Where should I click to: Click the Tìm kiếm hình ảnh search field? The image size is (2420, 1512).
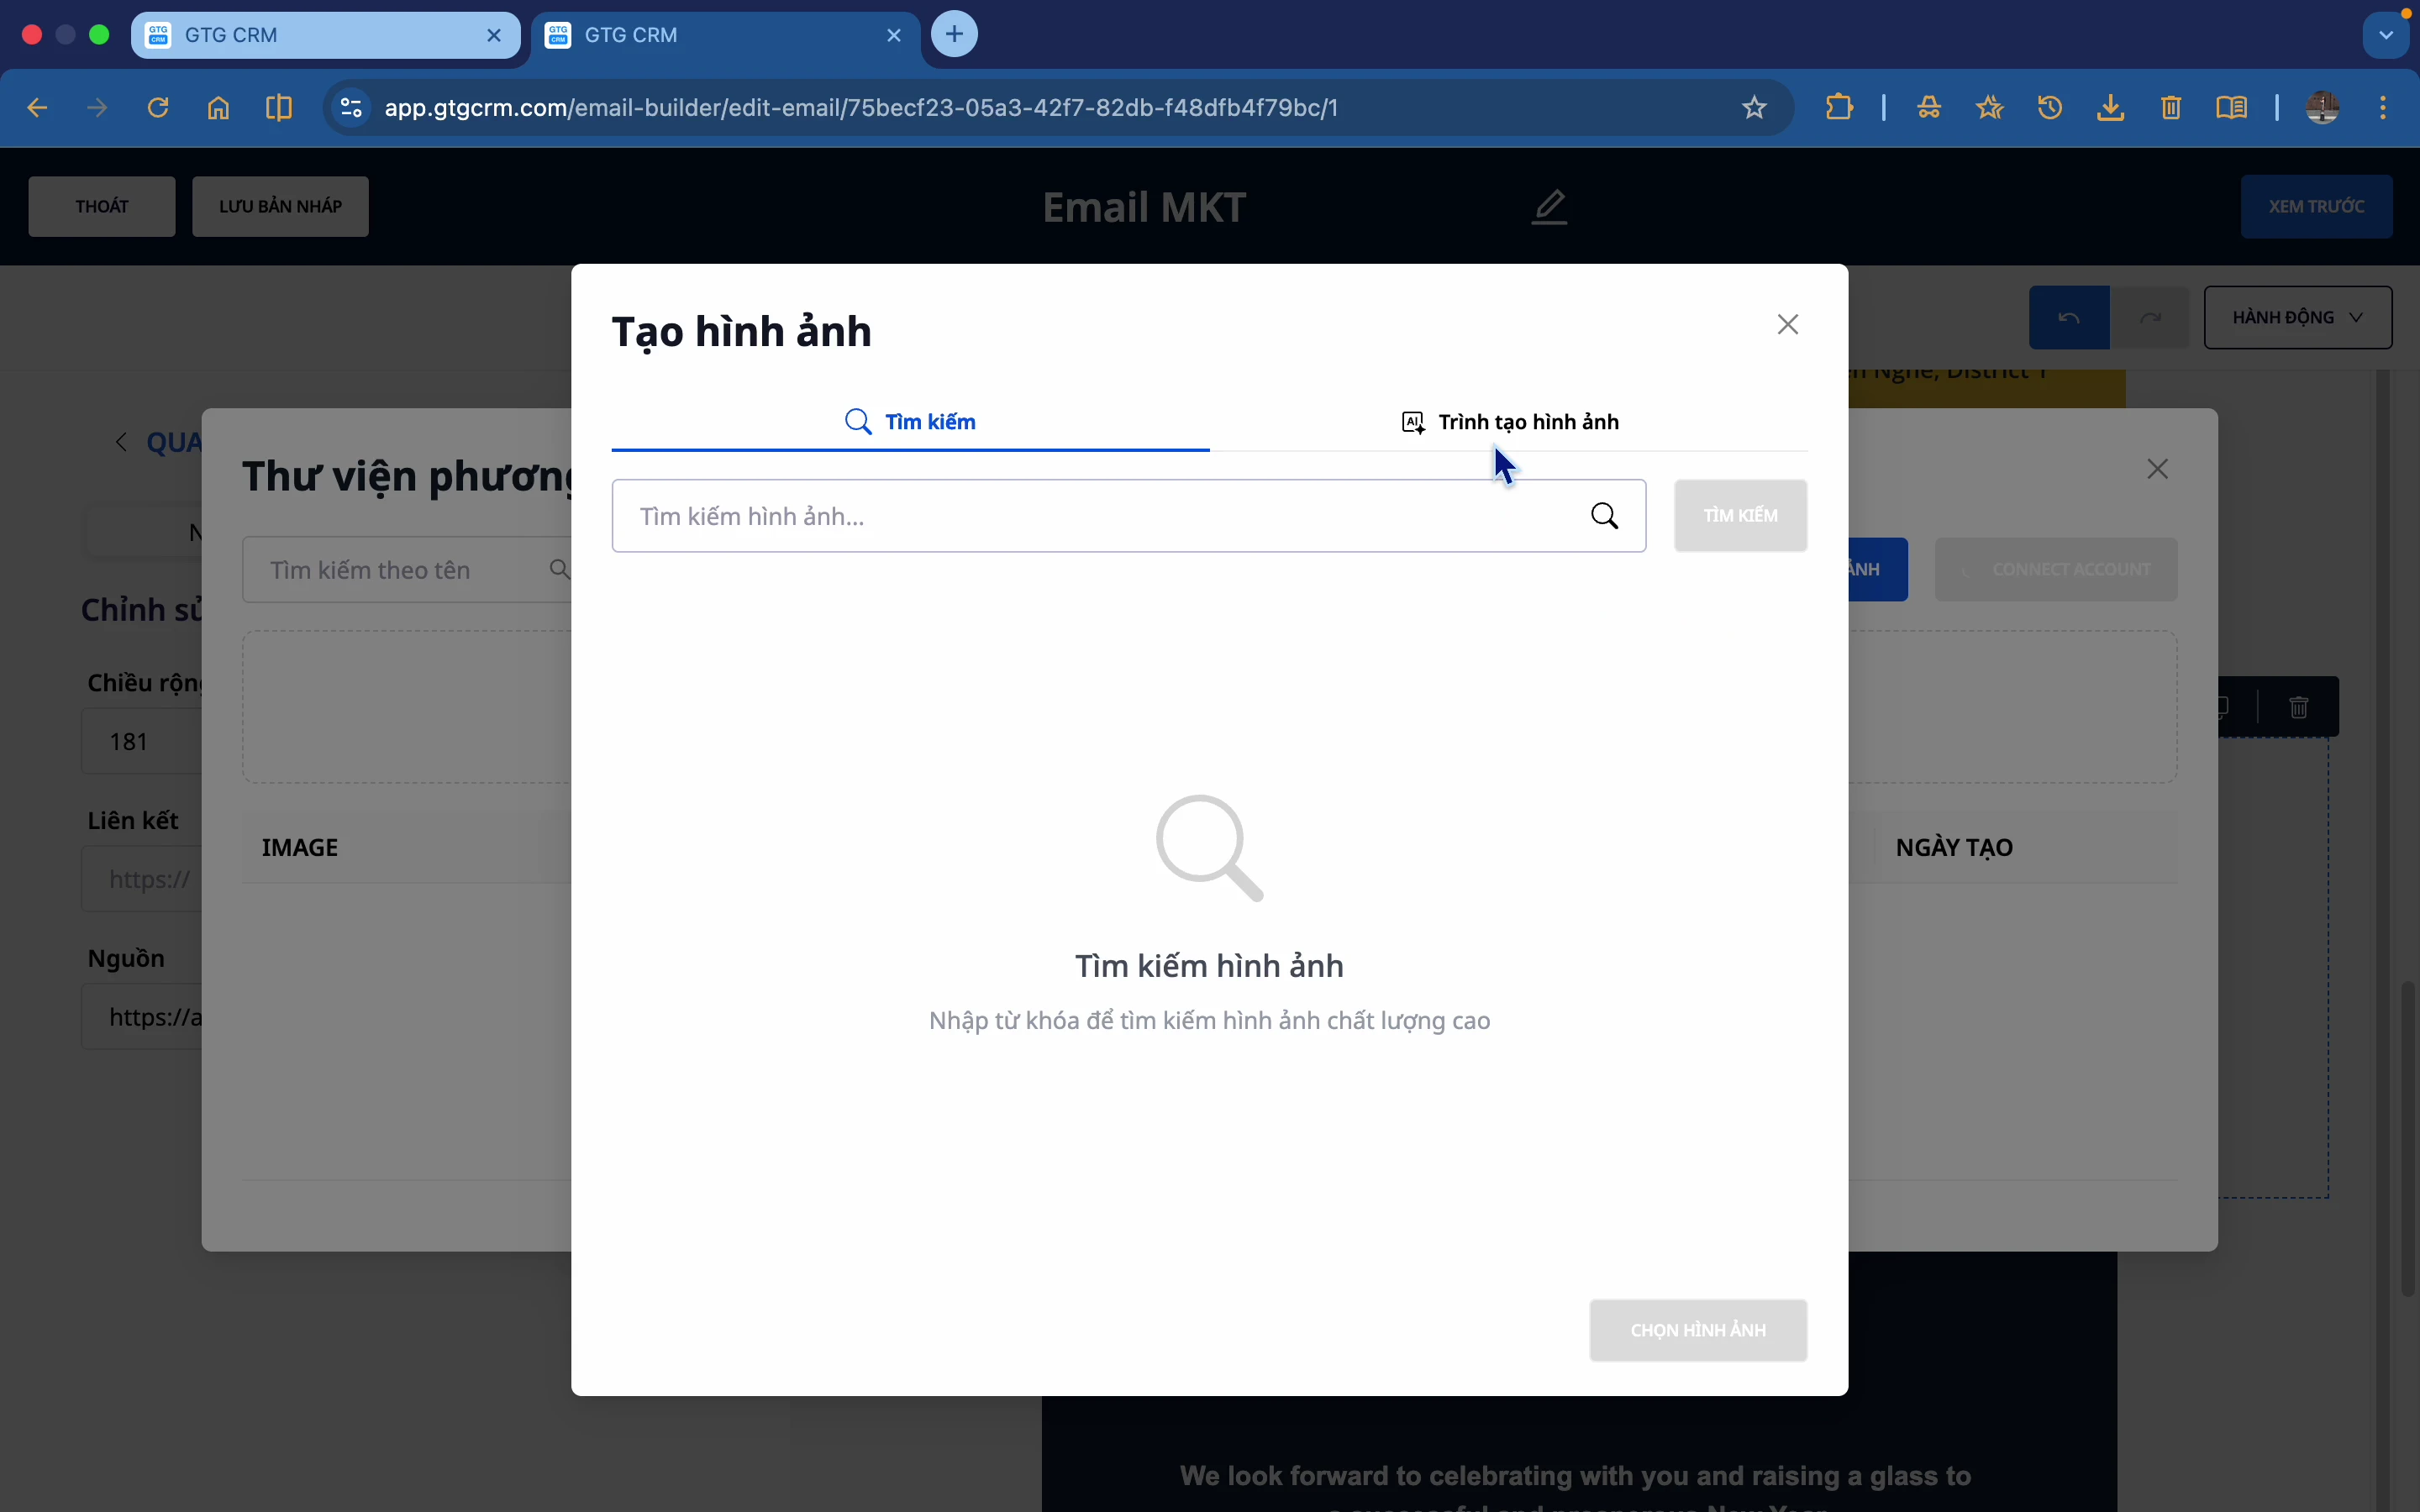pos(1100,516)
